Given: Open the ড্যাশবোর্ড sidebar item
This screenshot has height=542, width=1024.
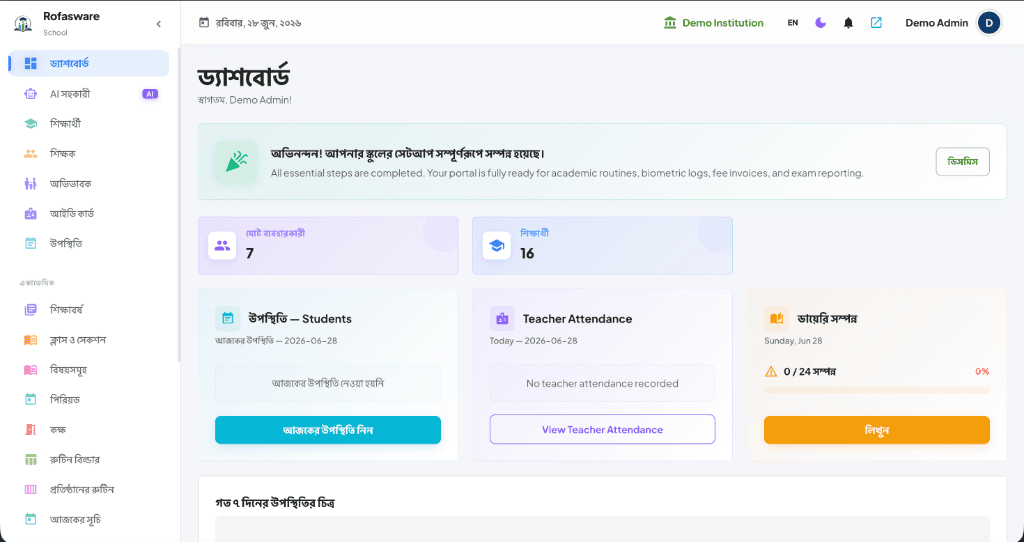Looking at the screenshot, I should [x=89, y=63].
